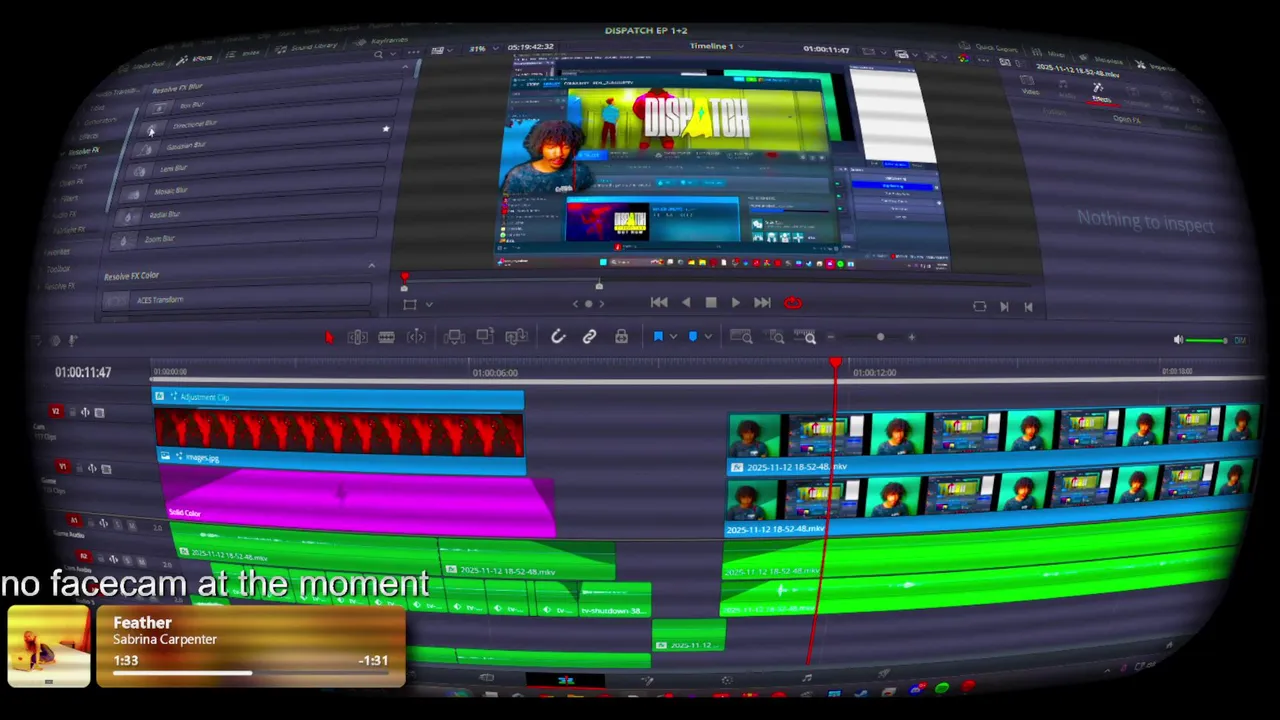The height and width of the screenshot is (720, 1280).
Task: Select the Dynamic Trim Mode tool
Action: pos(386,338)
